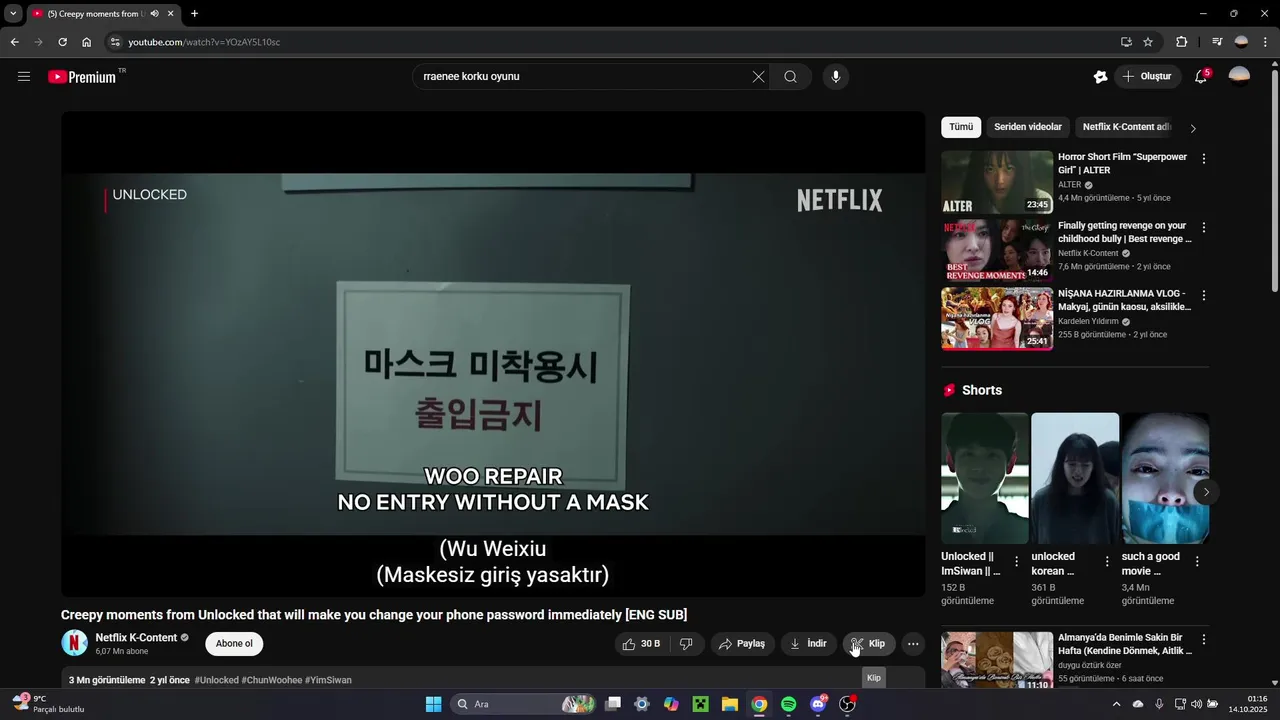This screenshot has width=1280, height=720.
Task: Go to browser home page icon
Action: coord(86,42)
